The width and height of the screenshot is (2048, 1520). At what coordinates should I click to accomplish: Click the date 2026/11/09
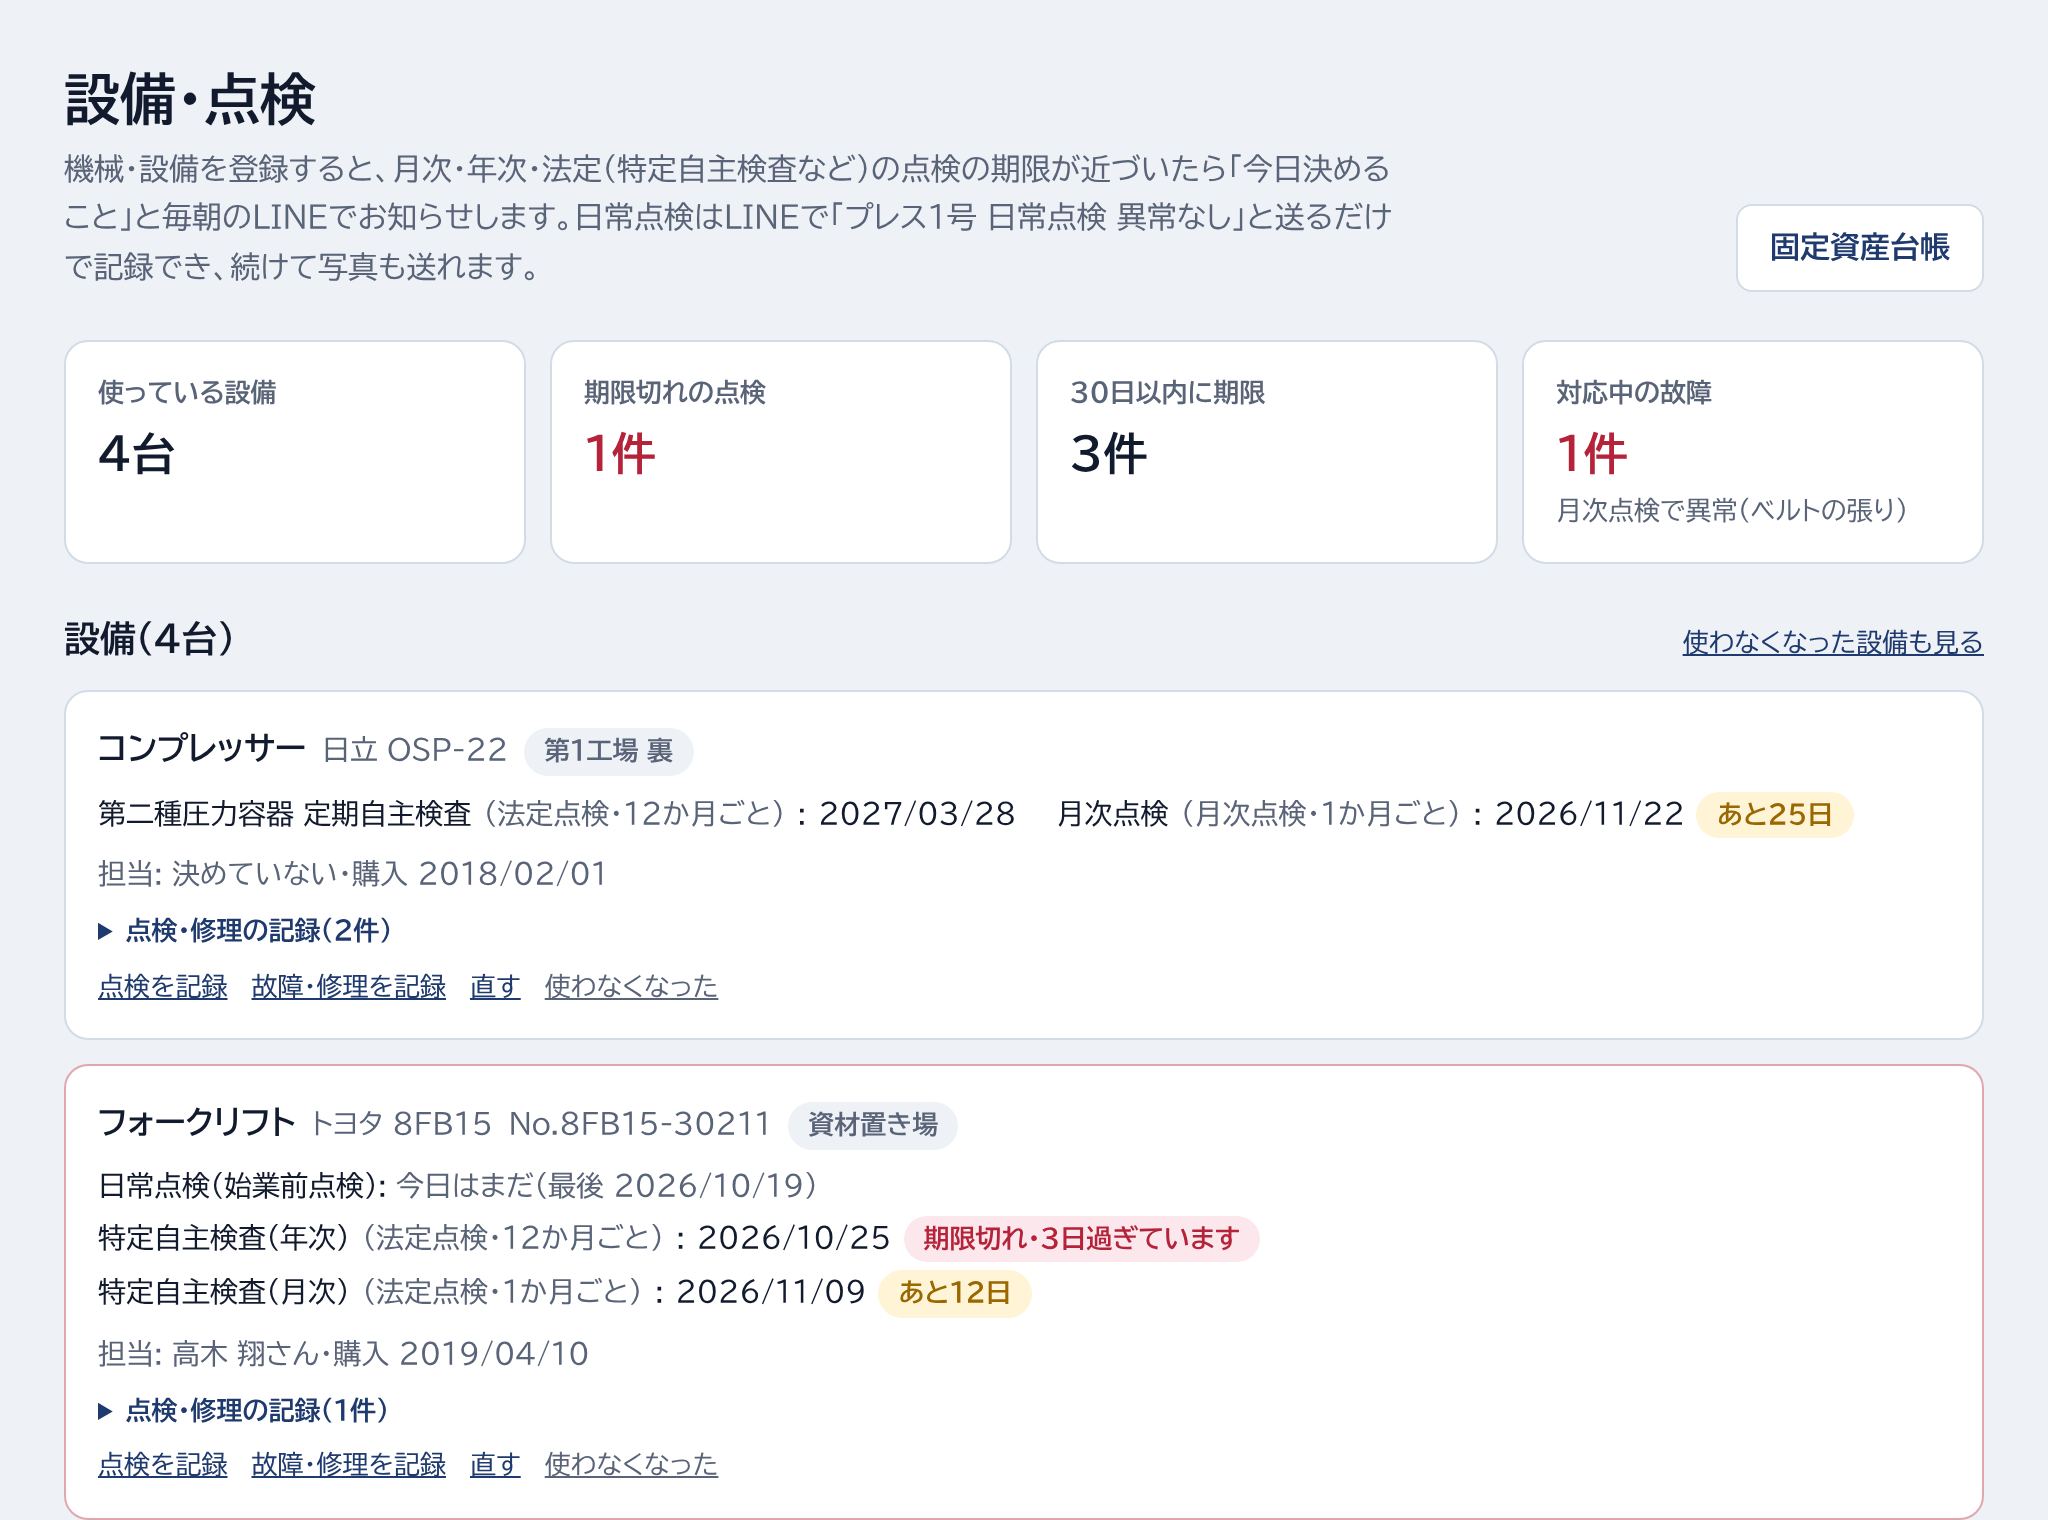771,1292
